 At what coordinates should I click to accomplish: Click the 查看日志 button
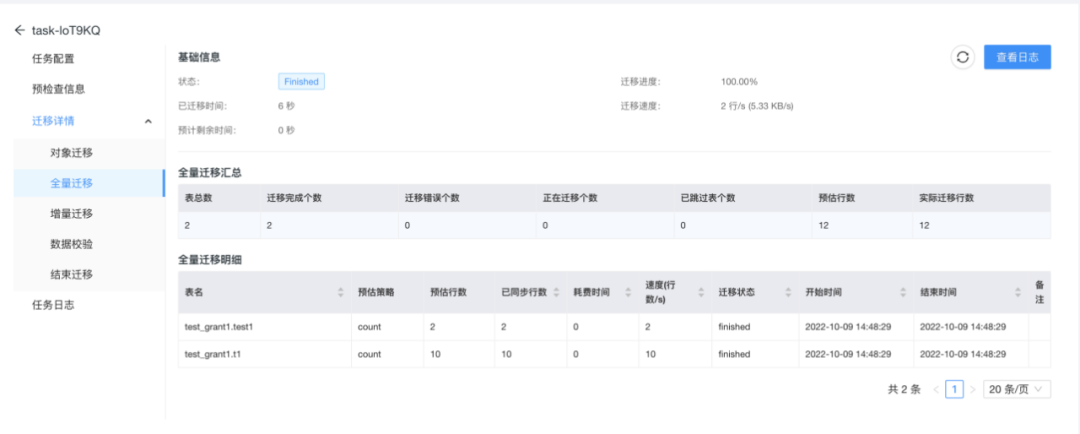tap(1017, 57)
